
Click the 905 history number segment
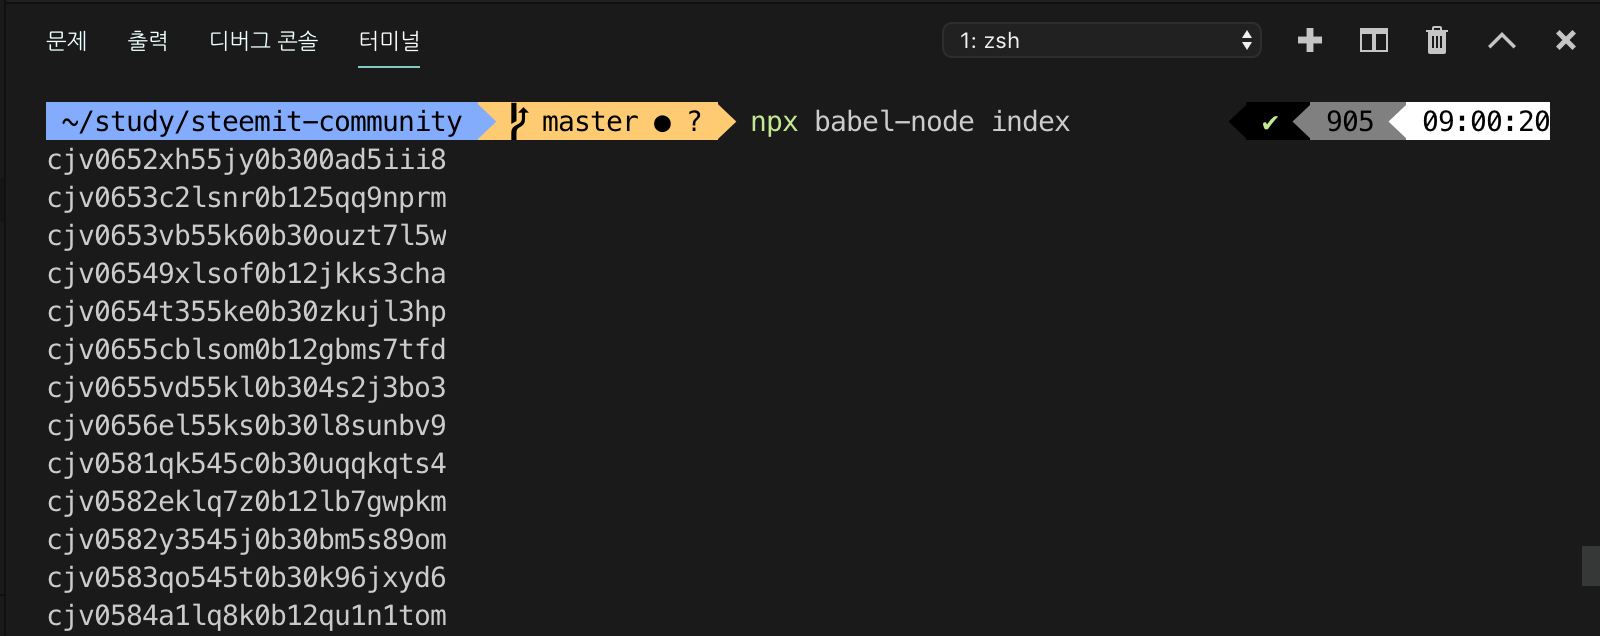tap(1349, 122)
